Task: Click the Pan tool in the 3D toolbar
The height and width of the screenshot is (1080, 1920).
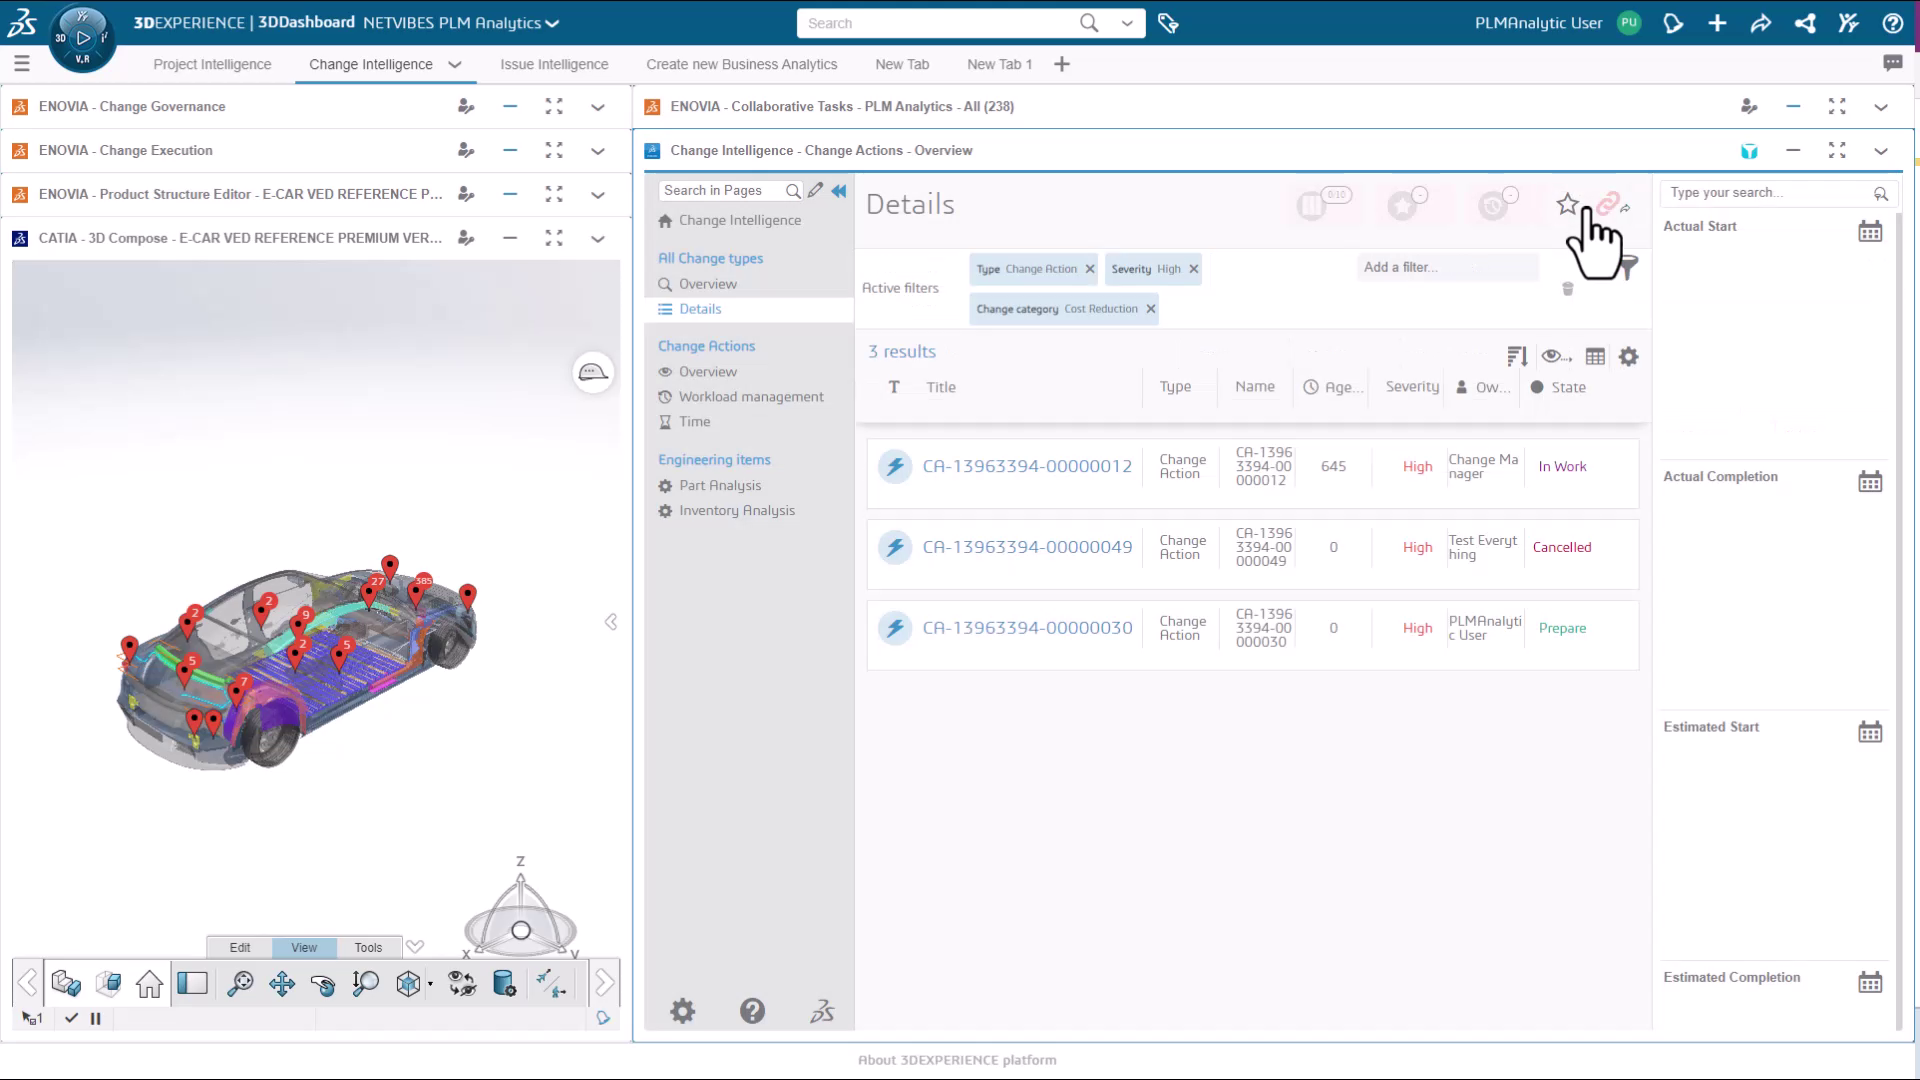Action: tap(282, 984)
